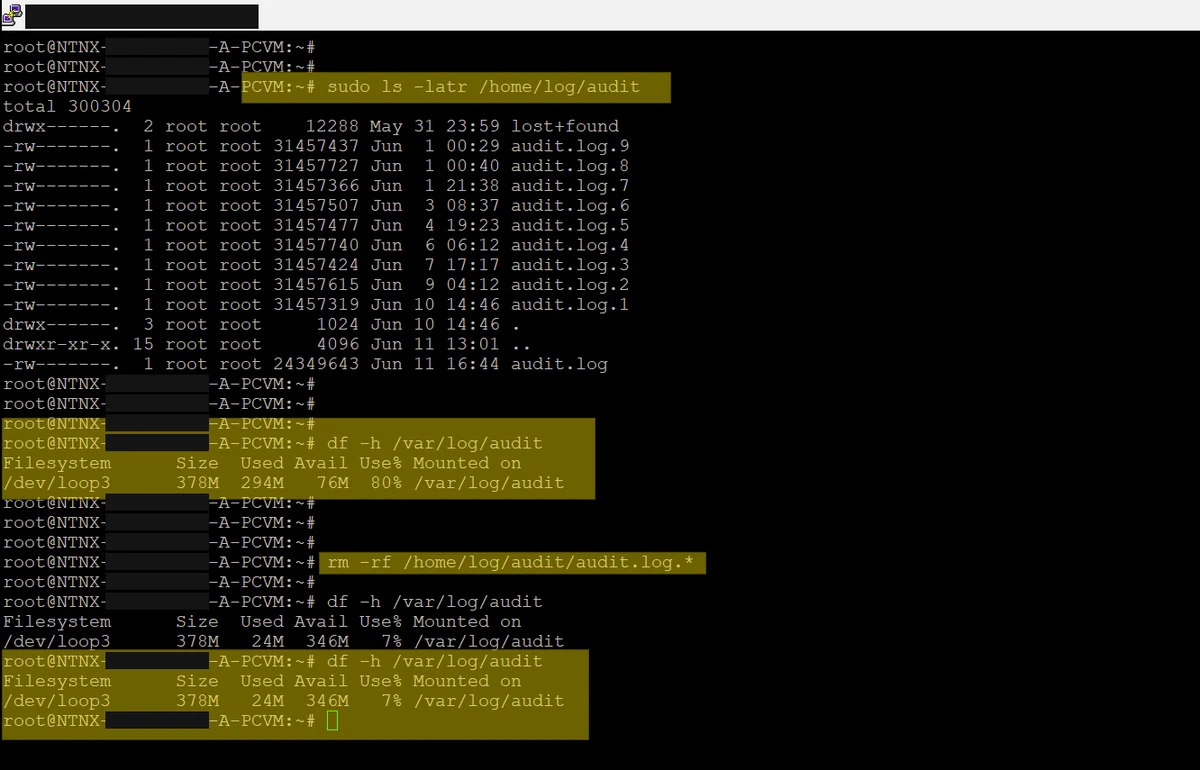Click the file size 31457740
Screen dimensions: 1200x770
316,245
